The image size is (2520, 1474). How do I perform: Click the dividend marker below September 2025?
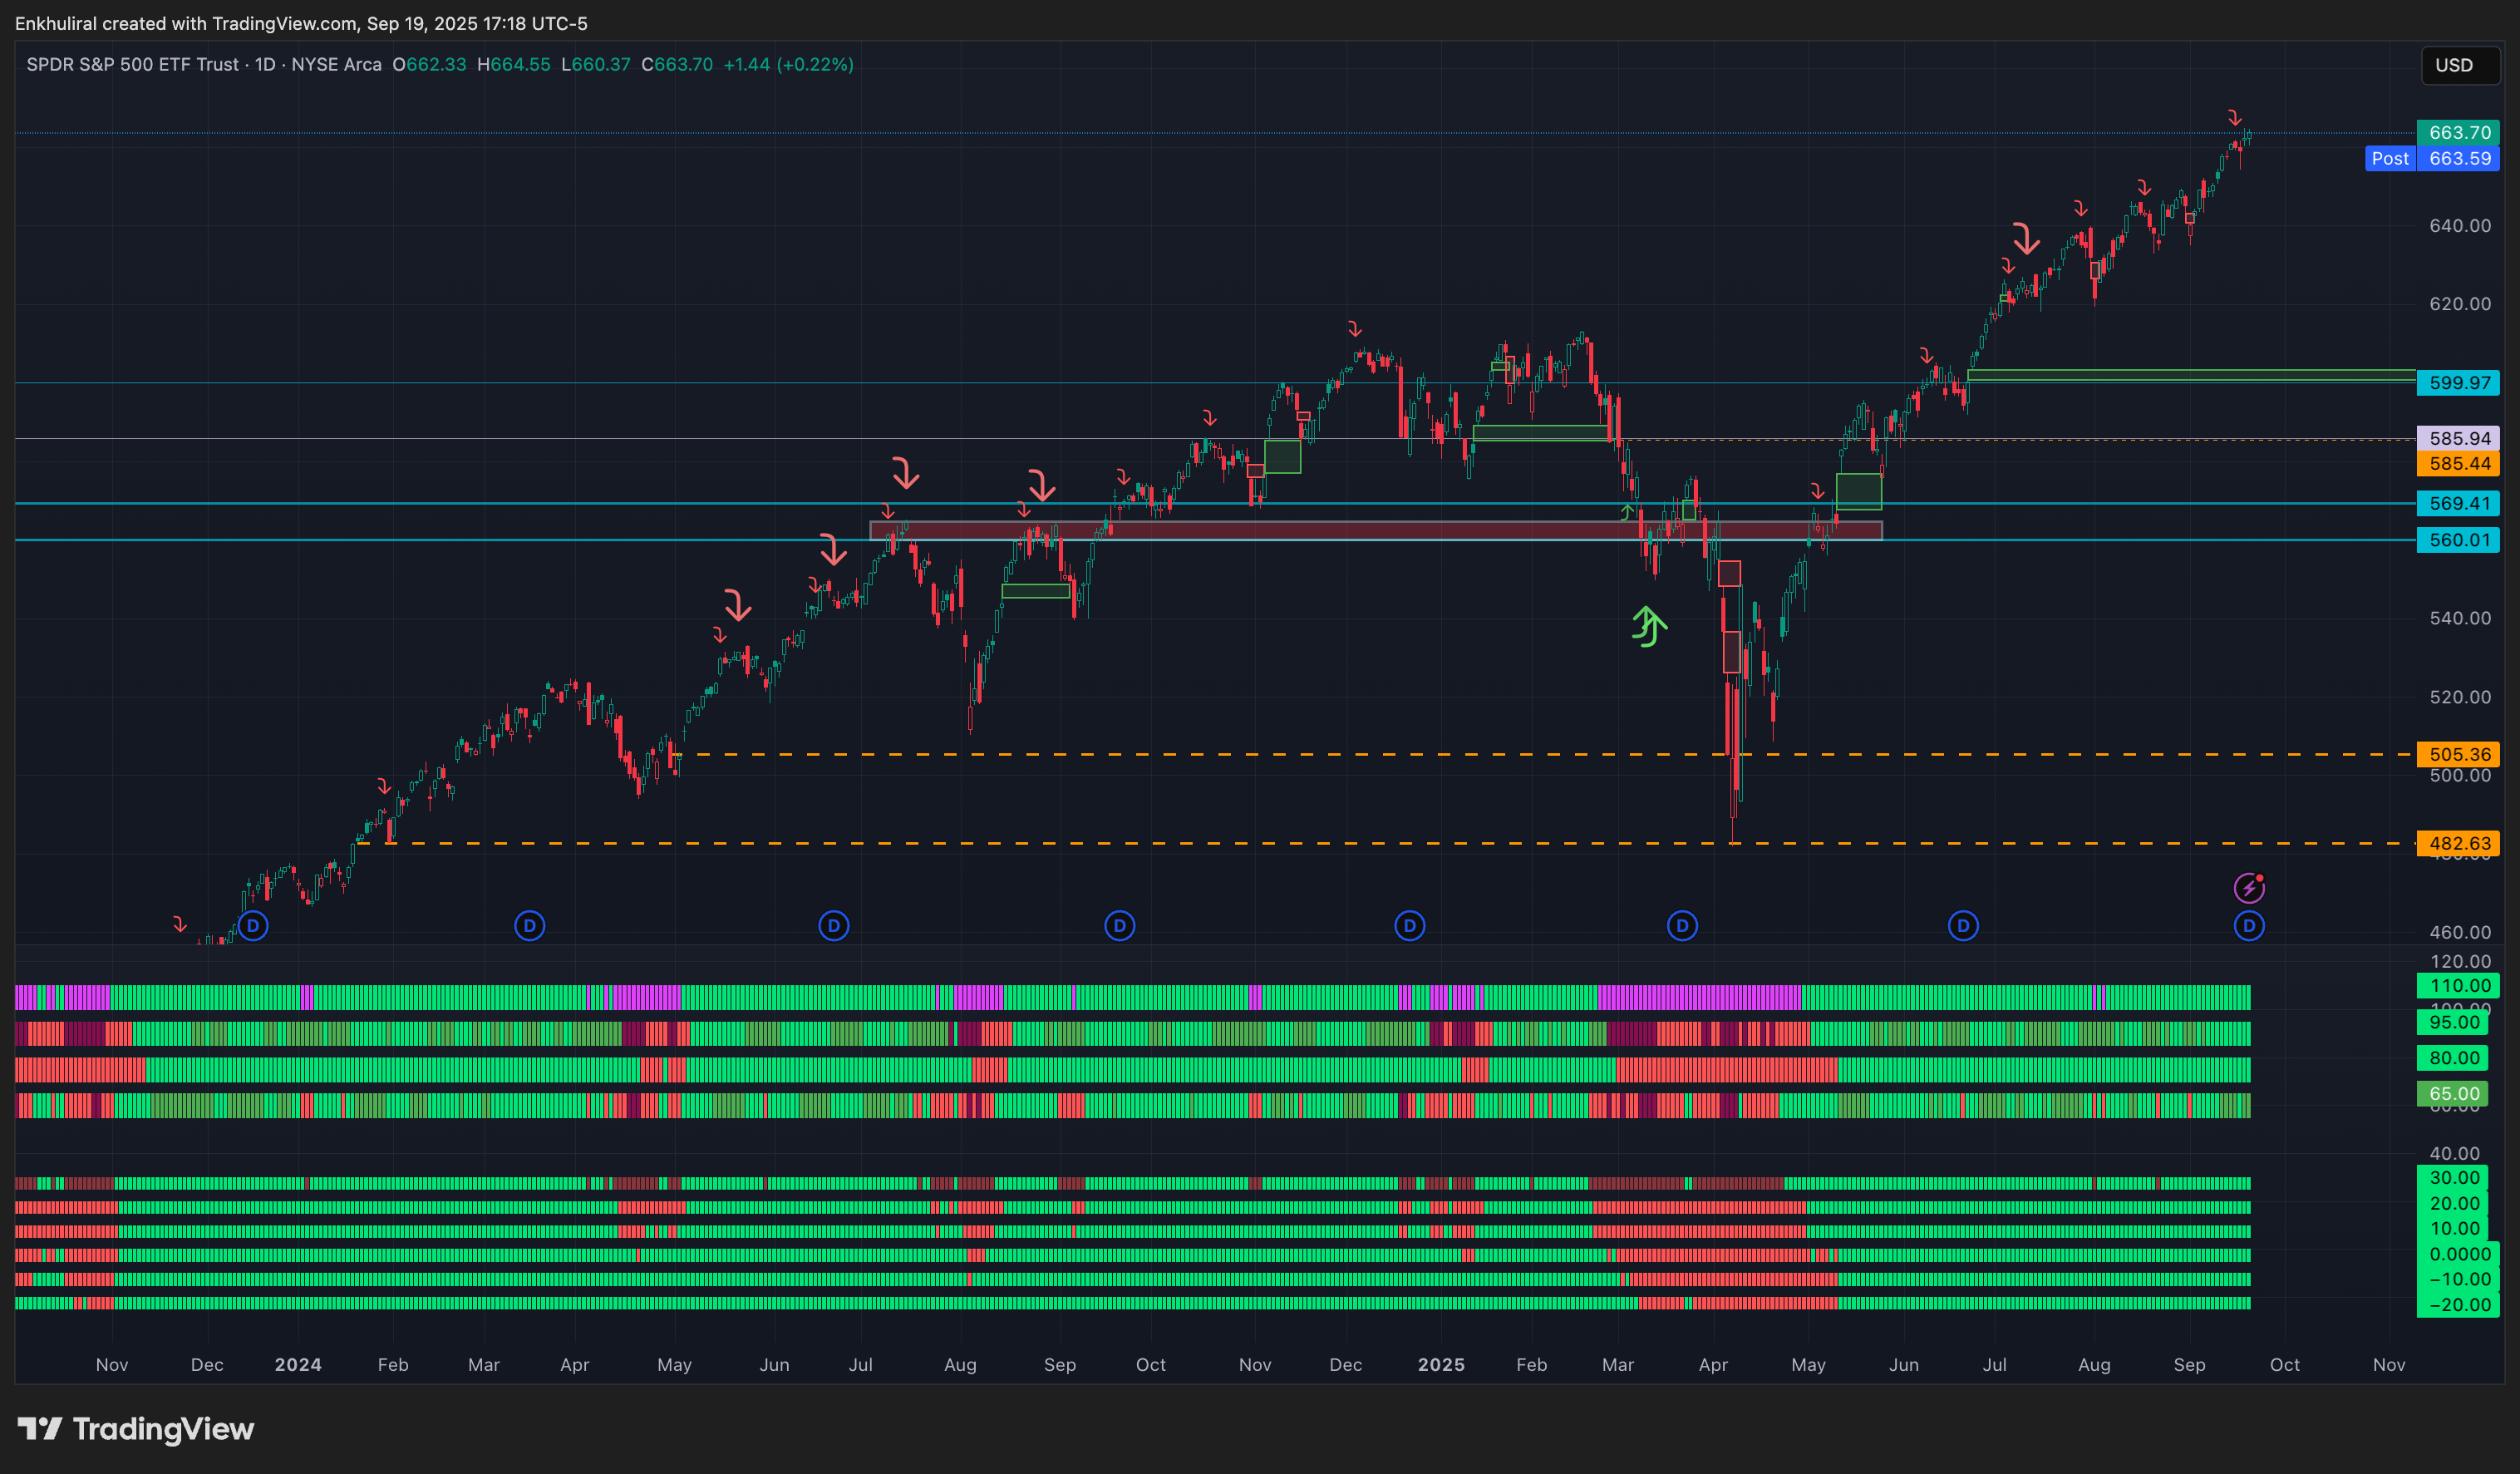(x=2248, y=926)
